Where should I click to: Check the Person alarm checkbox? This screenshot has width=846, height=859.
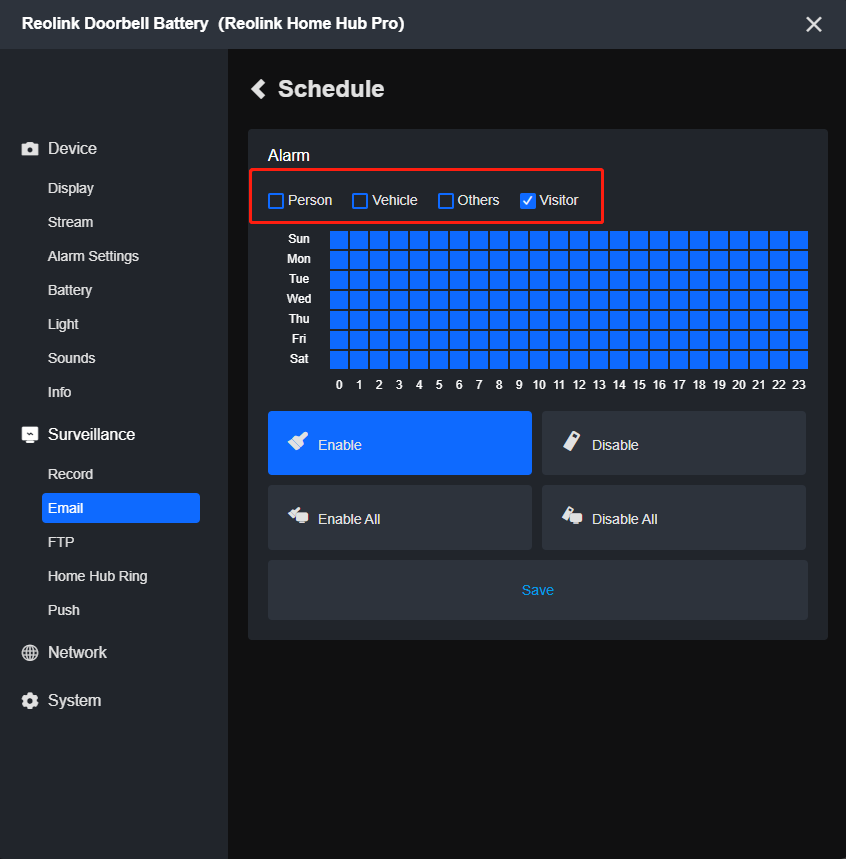(x=276, y=201)
